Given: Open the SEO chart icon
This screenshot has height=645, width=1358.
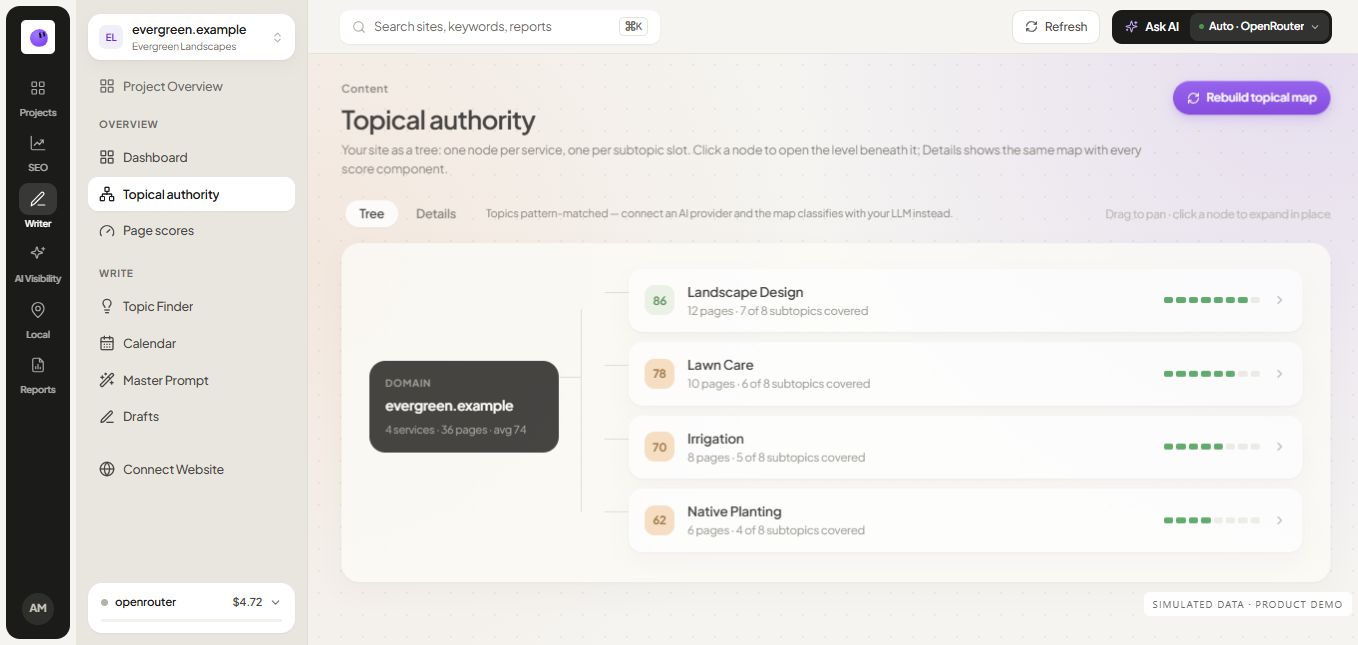Looking at the screenshot, I should (38, 143).
